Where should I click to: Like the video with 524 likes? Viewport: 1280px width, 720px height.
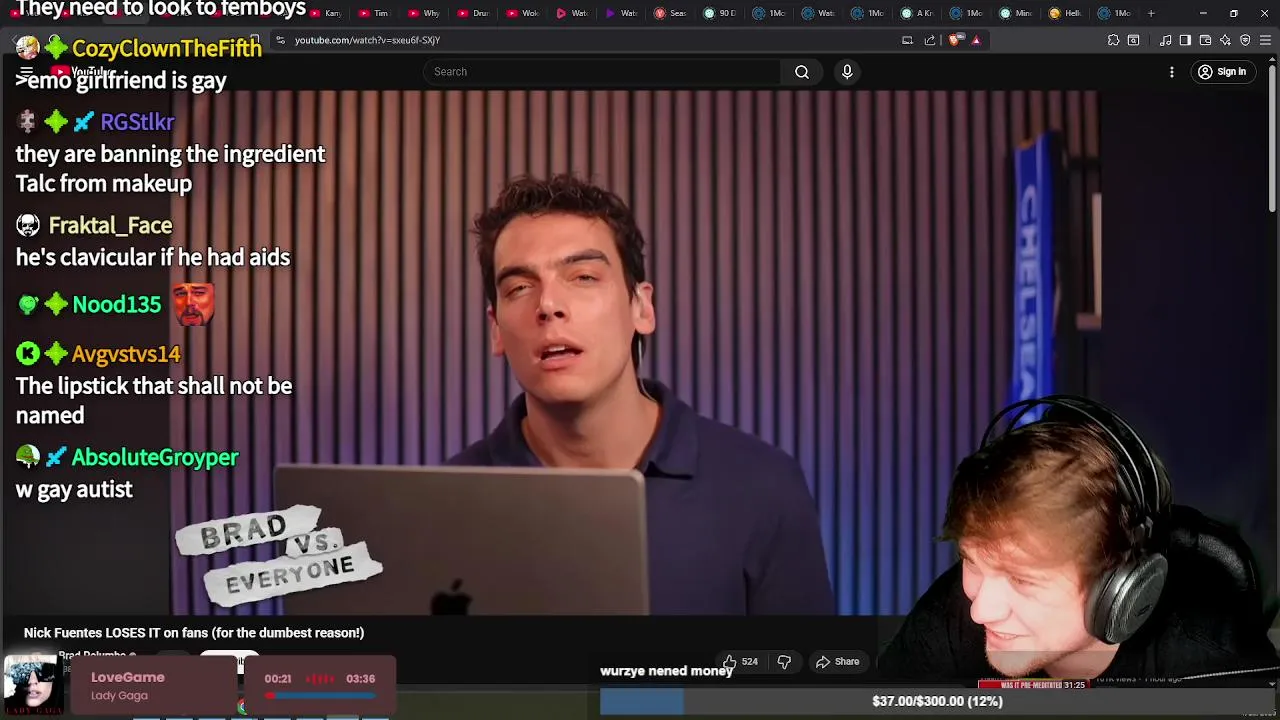pos(741,661)
